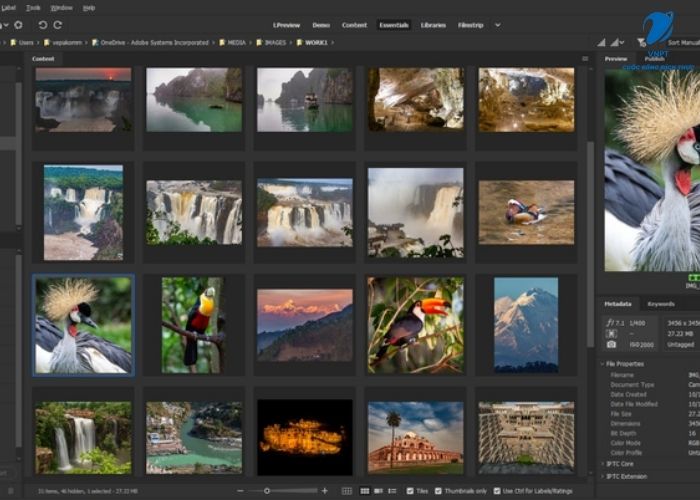Select the toucan with orange beak thumbnail
This screenshot has width=700, height=500.
pyautogui.click(x=416, y=325)
